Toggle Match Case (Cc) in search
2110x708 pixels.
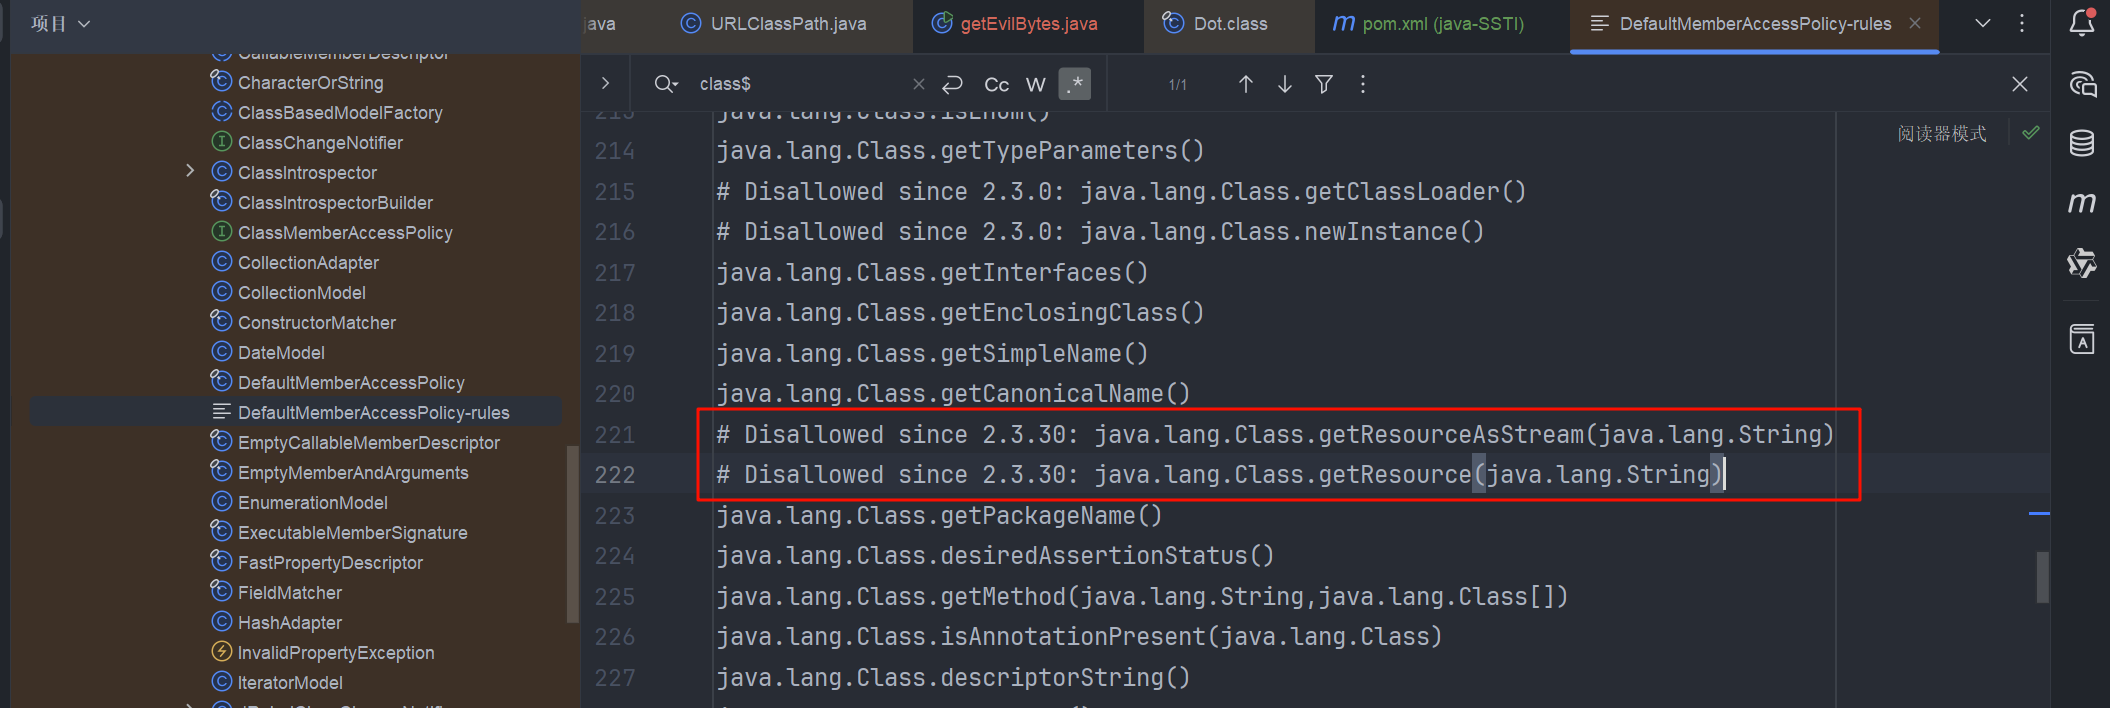pos(996,85)
